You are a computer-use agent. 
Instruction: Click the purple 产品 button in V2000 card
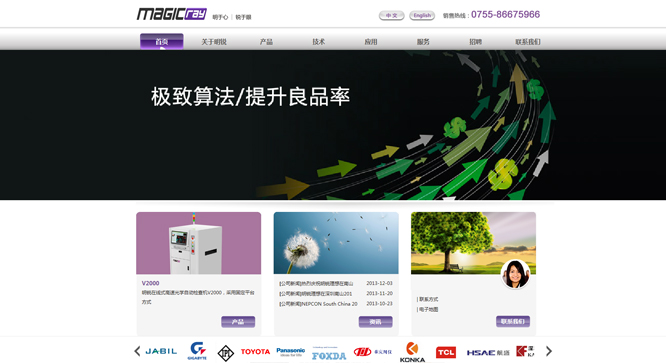pos(238,322)
